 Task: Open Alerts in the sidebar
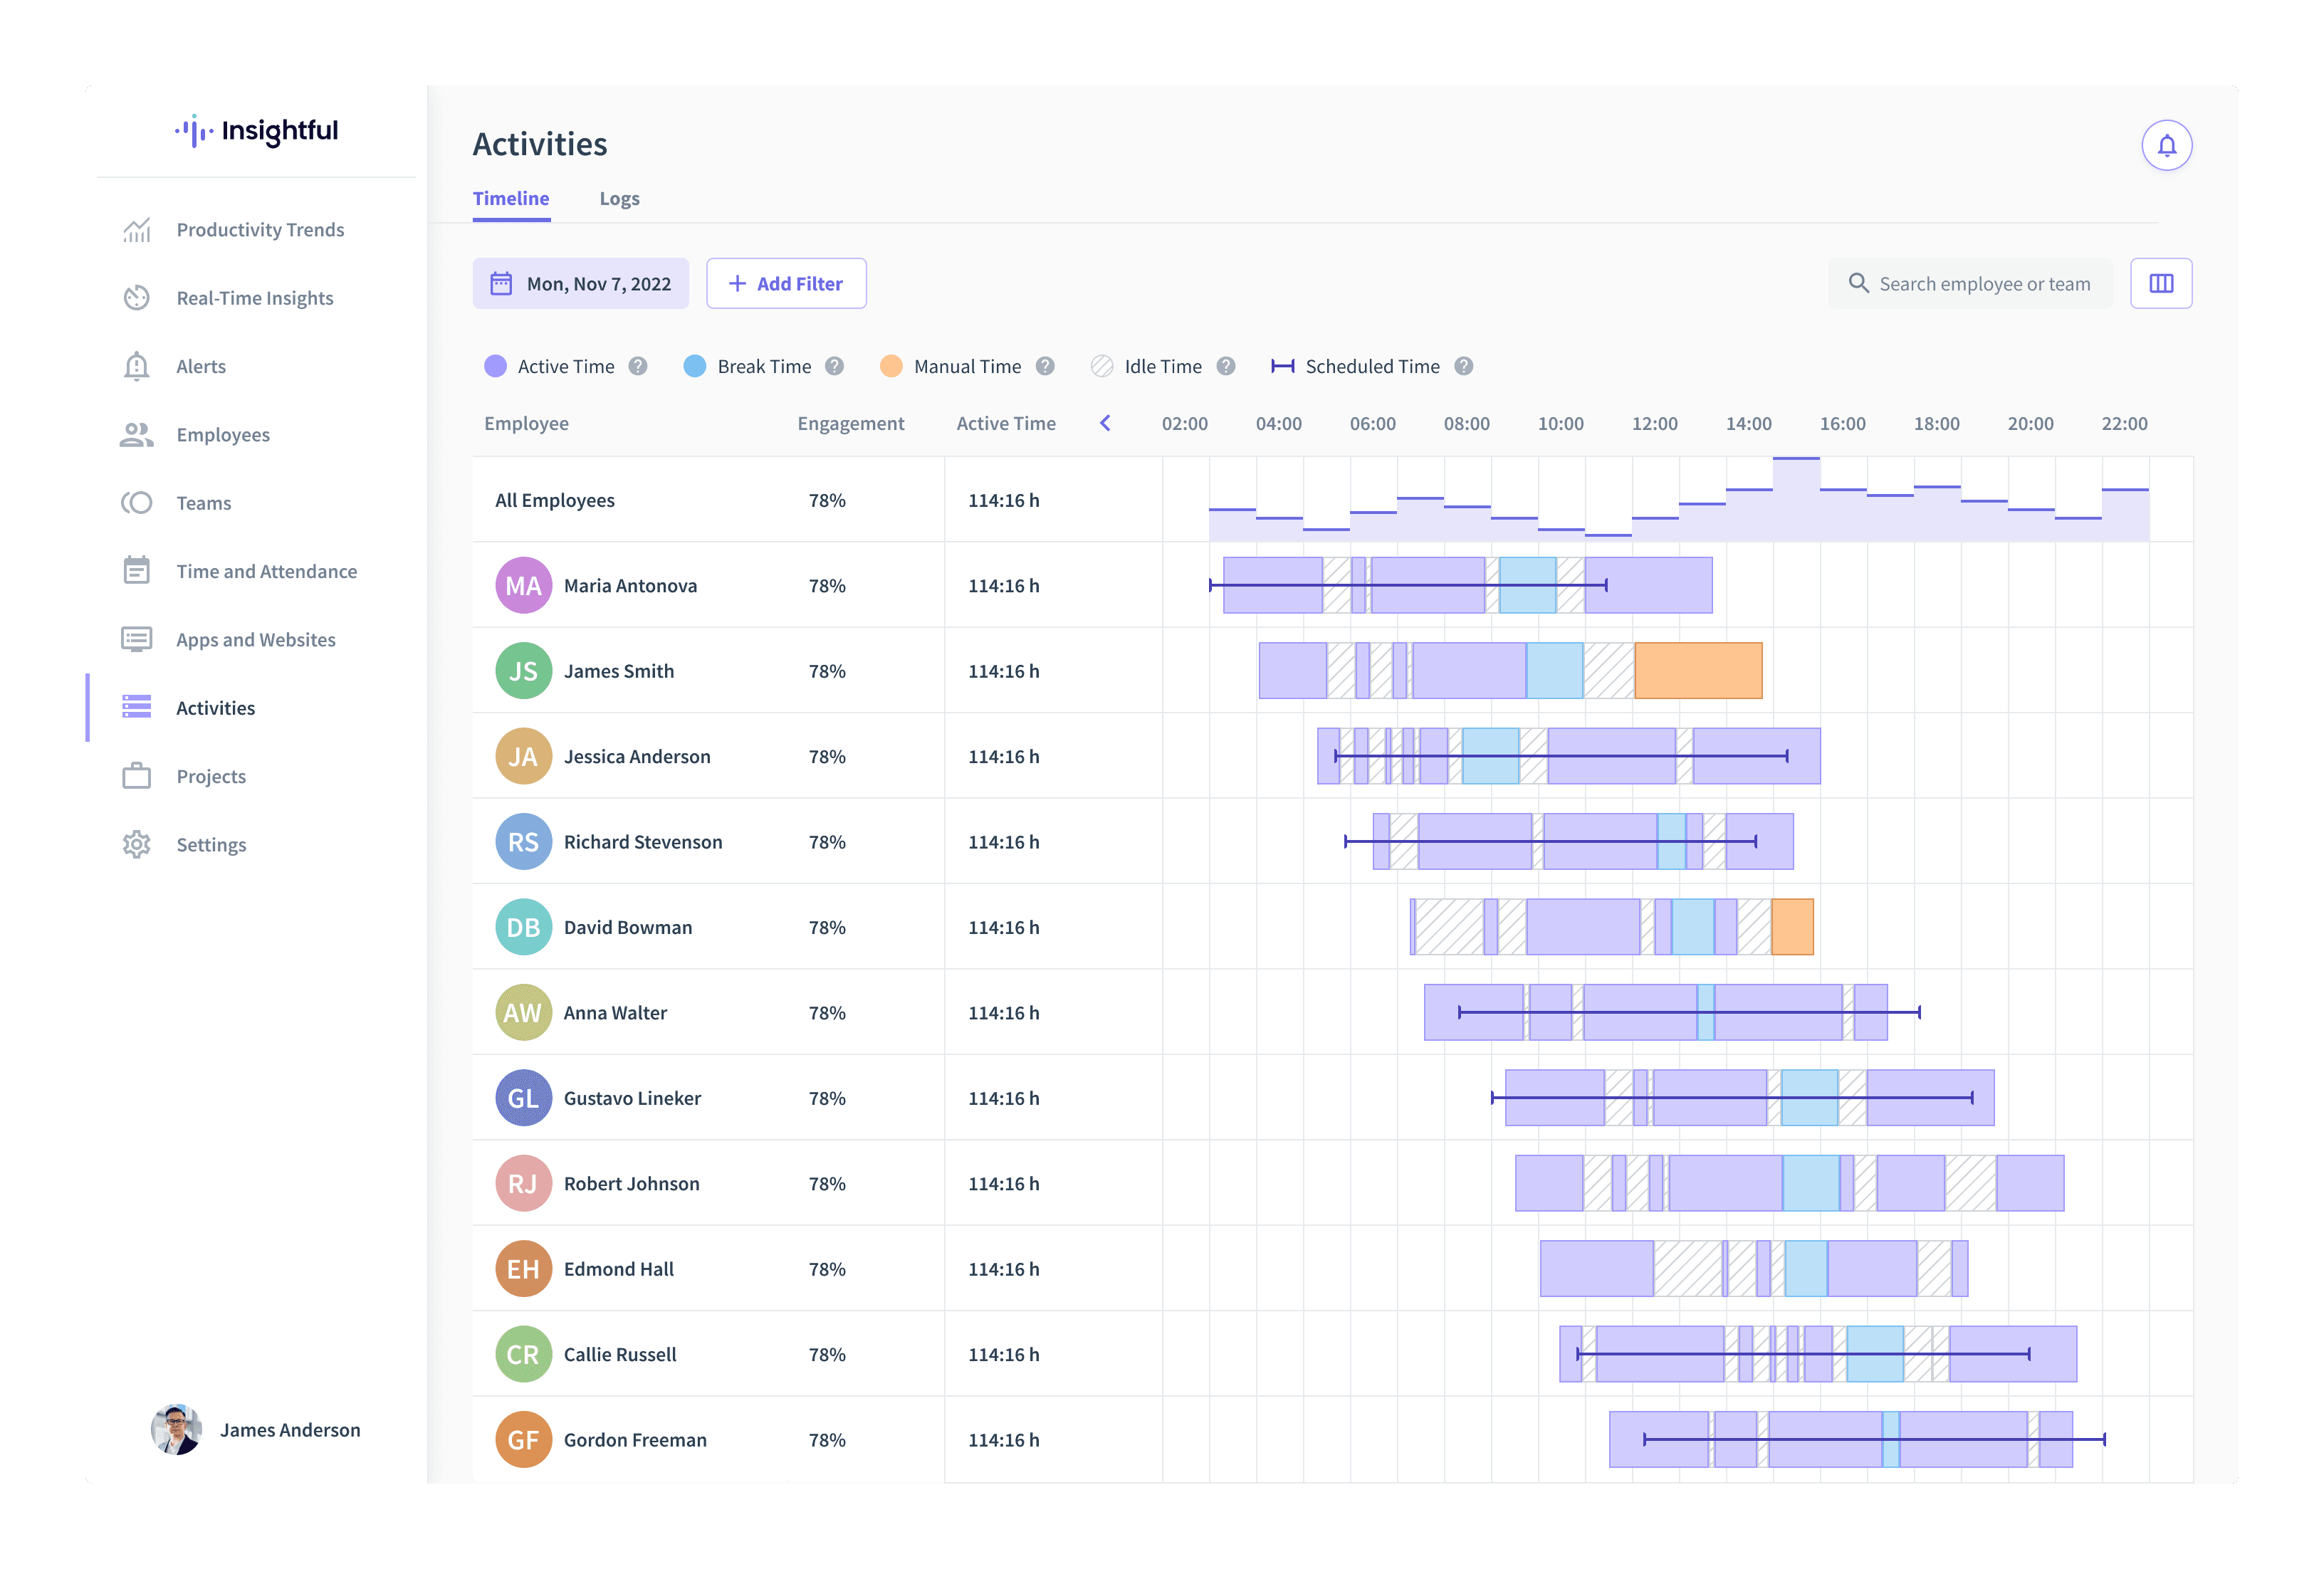[x=200, y=366]
